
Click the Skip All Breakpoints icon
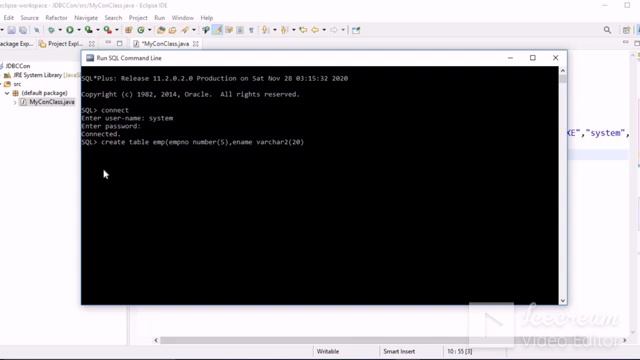(36, 30)
